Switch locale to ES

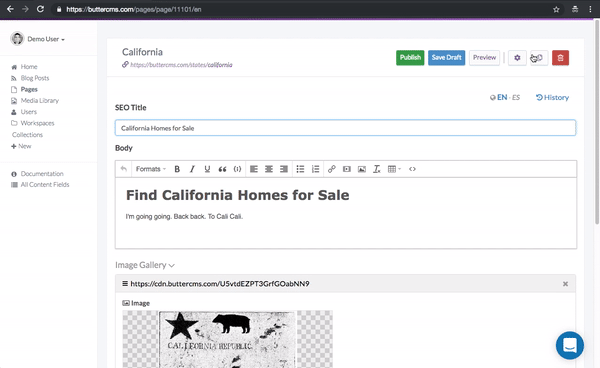click(x=516, y=98)
